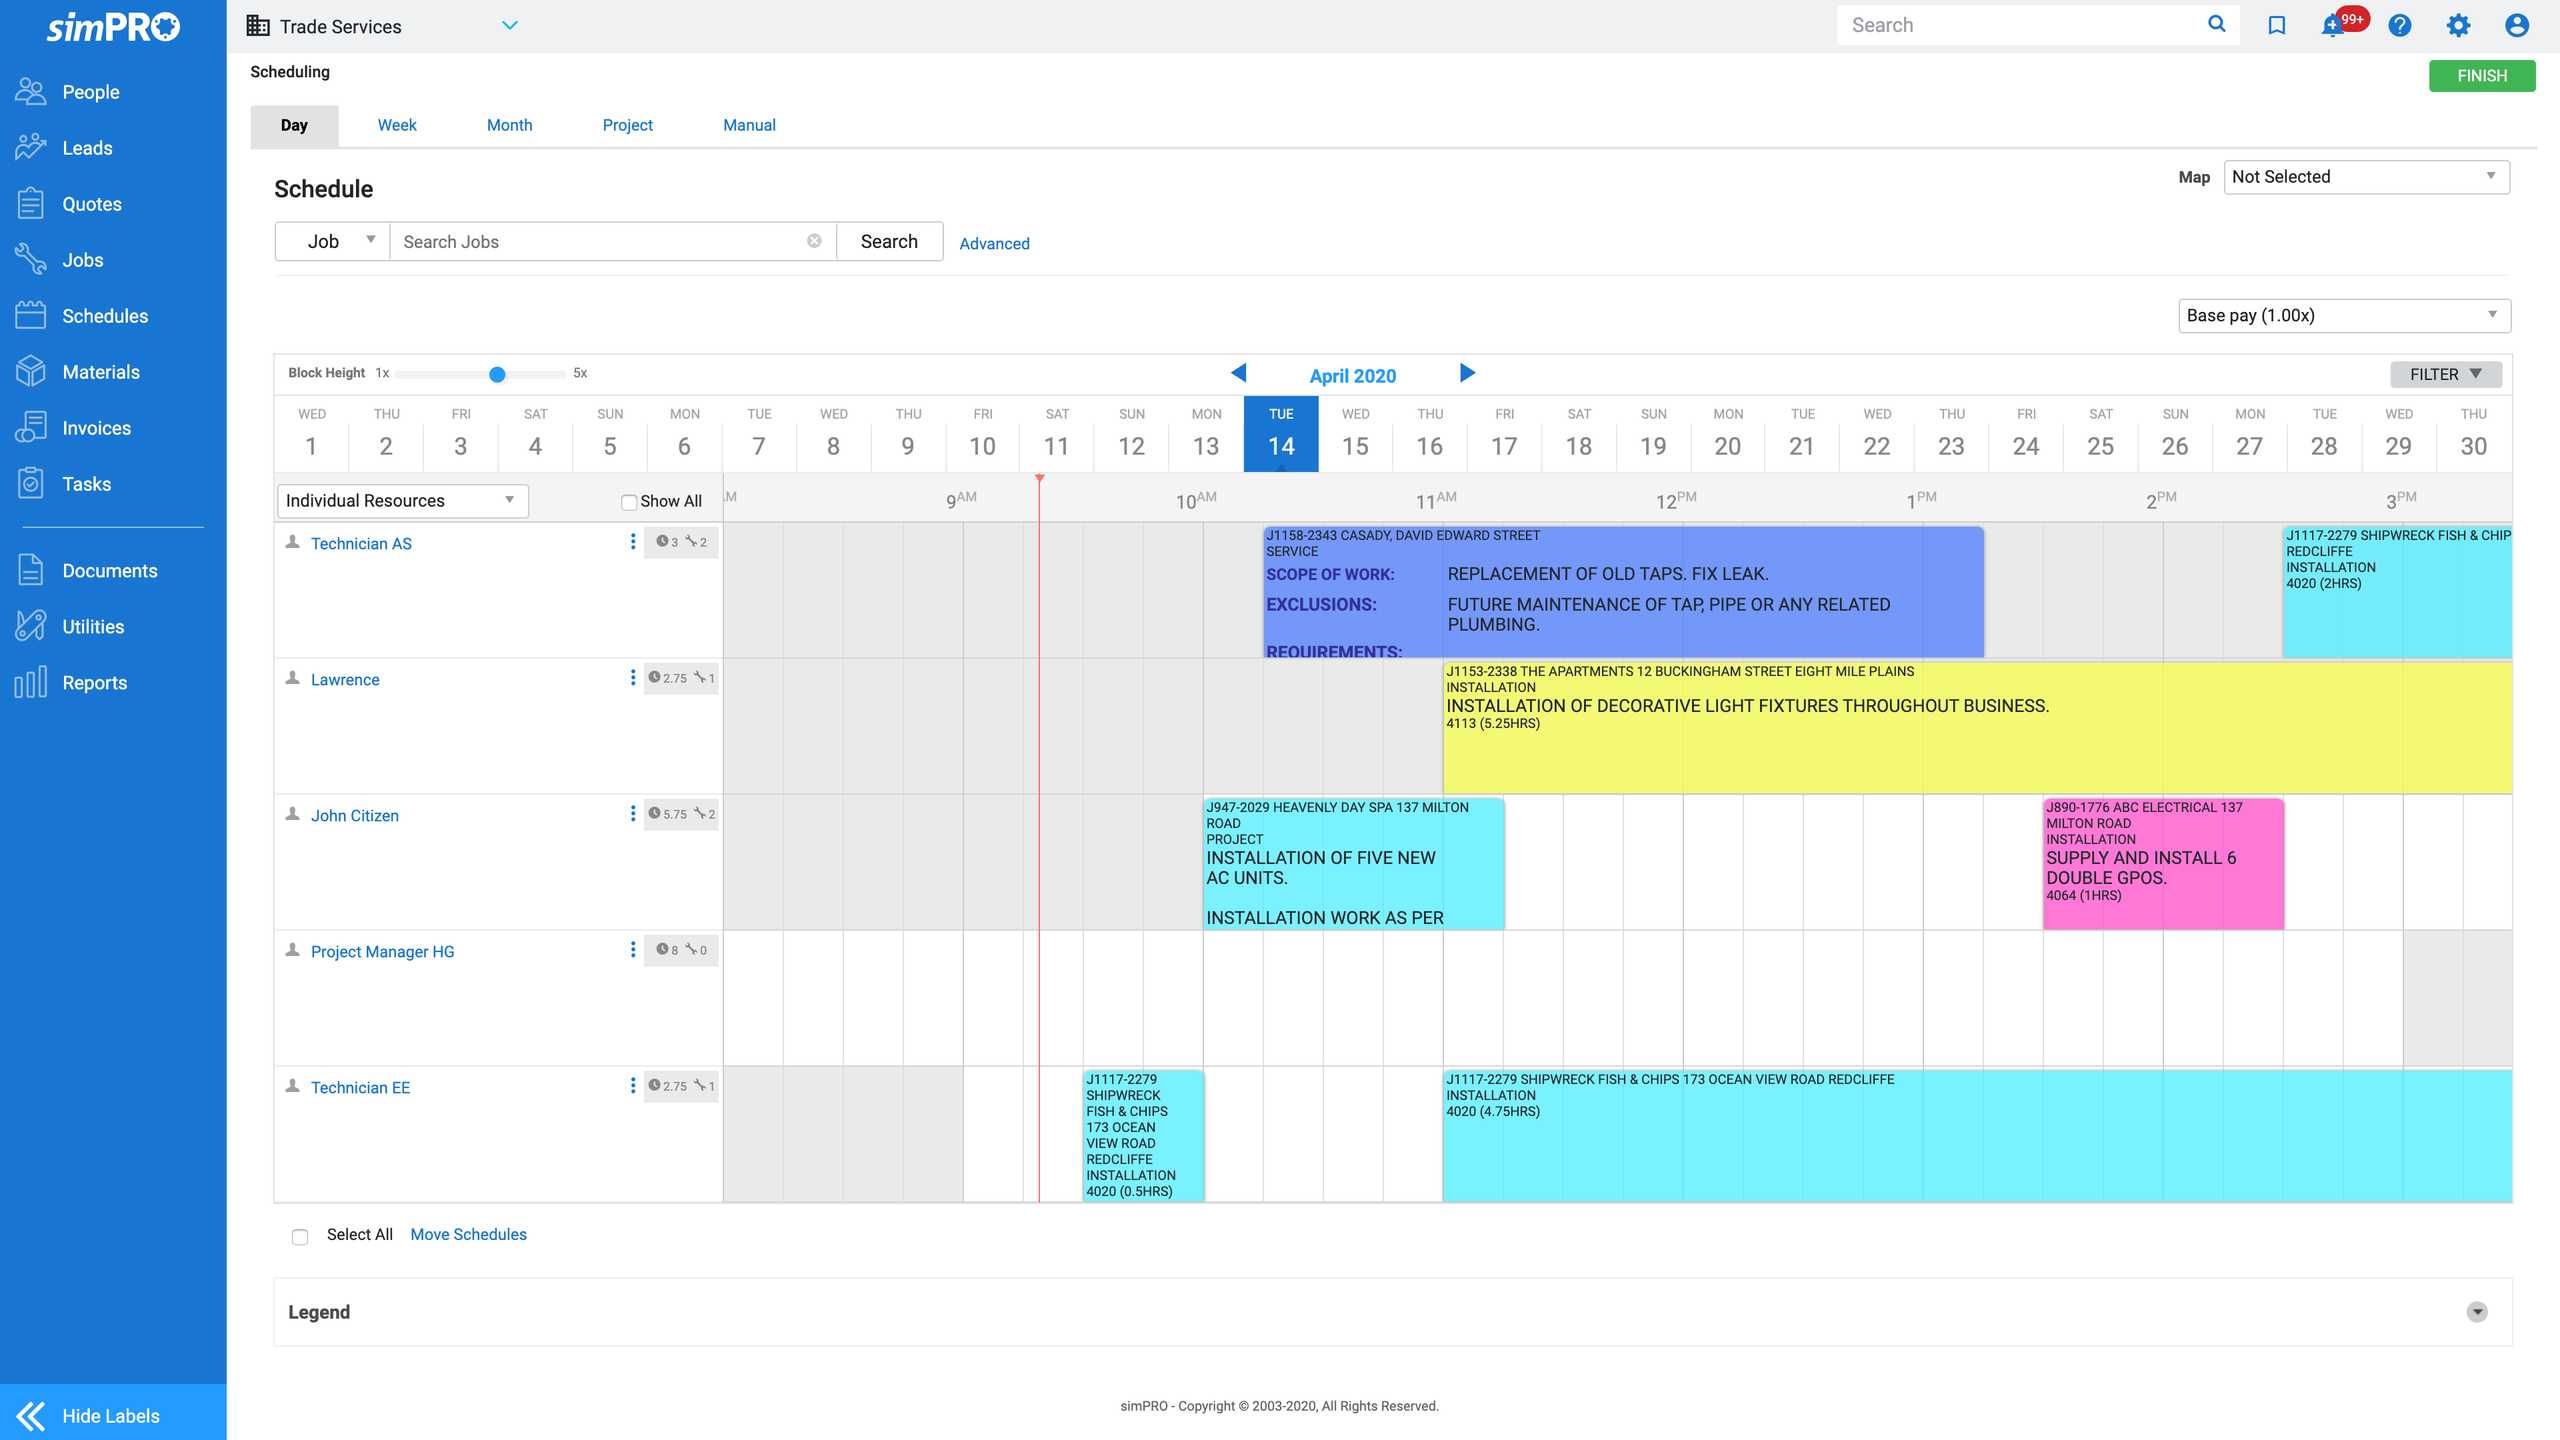Clear the Search Jobs field icon
Viewport: 2560px width, 1440px height.
coord(814,241)
